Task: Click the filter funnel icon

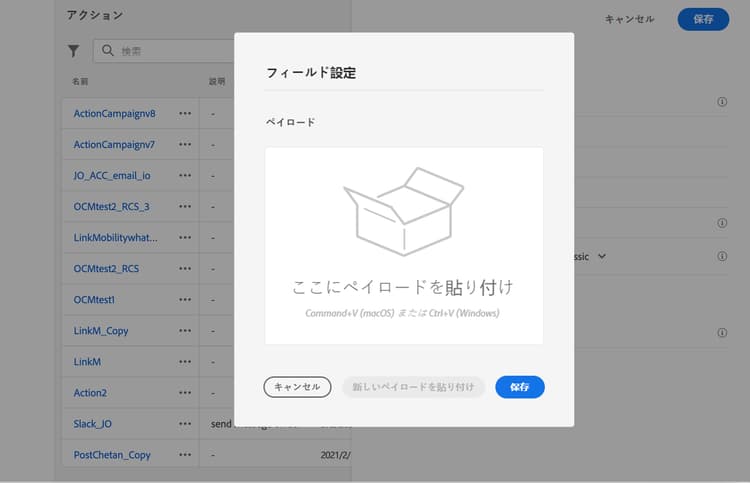Action: tap(73, 51)
